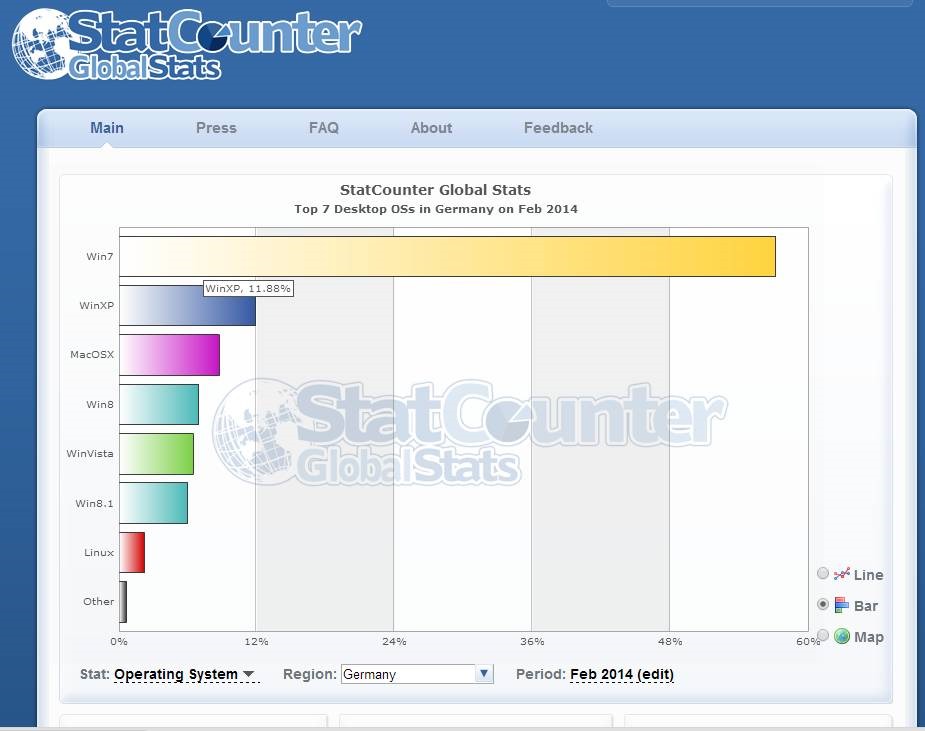Click the Region dropdown arrow button
Viewport: 925px width, 731px height.
484,674
